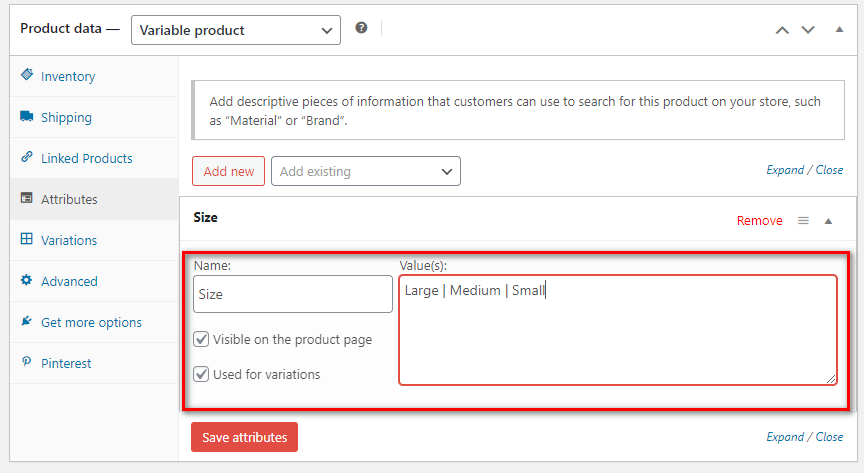Click the Size attribute drag handle icon
The width and height of the screenshot is (864, 473).
(803, 221)
